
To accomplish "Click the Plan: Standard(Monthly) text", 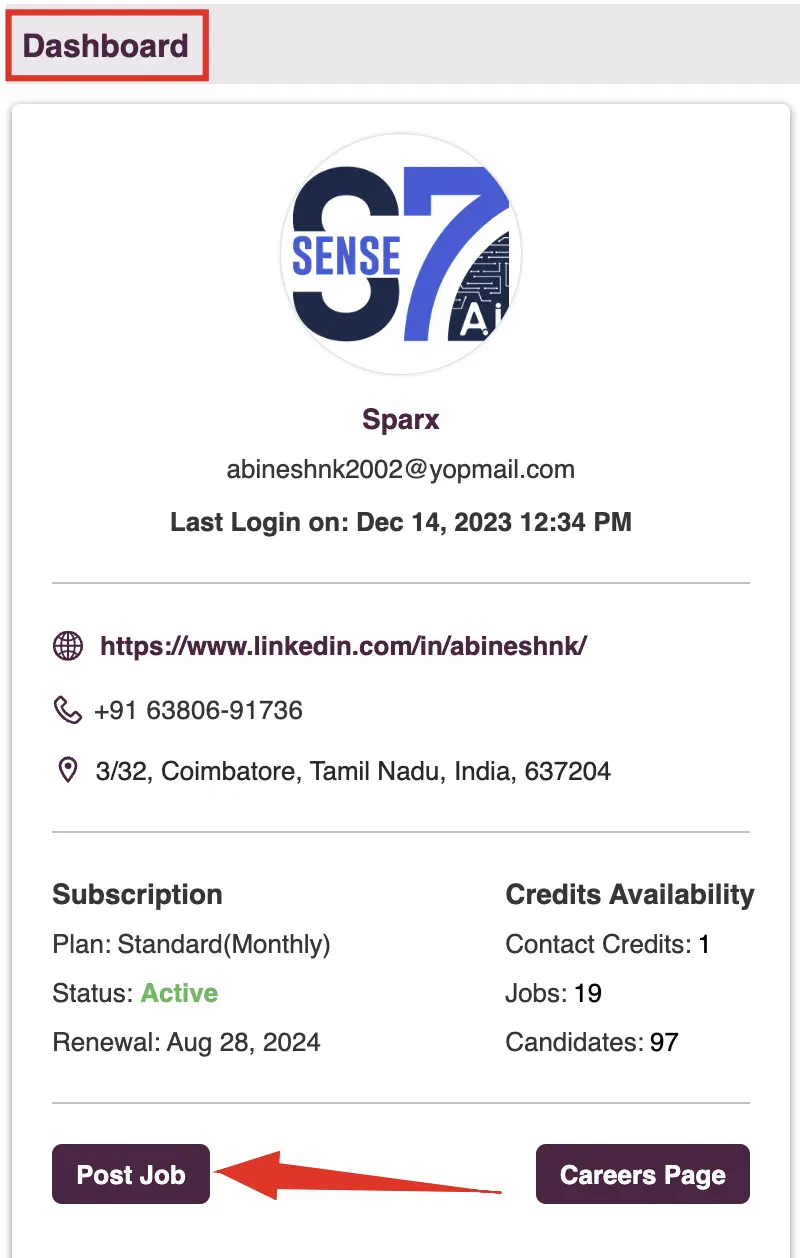I will coord(191,944).
